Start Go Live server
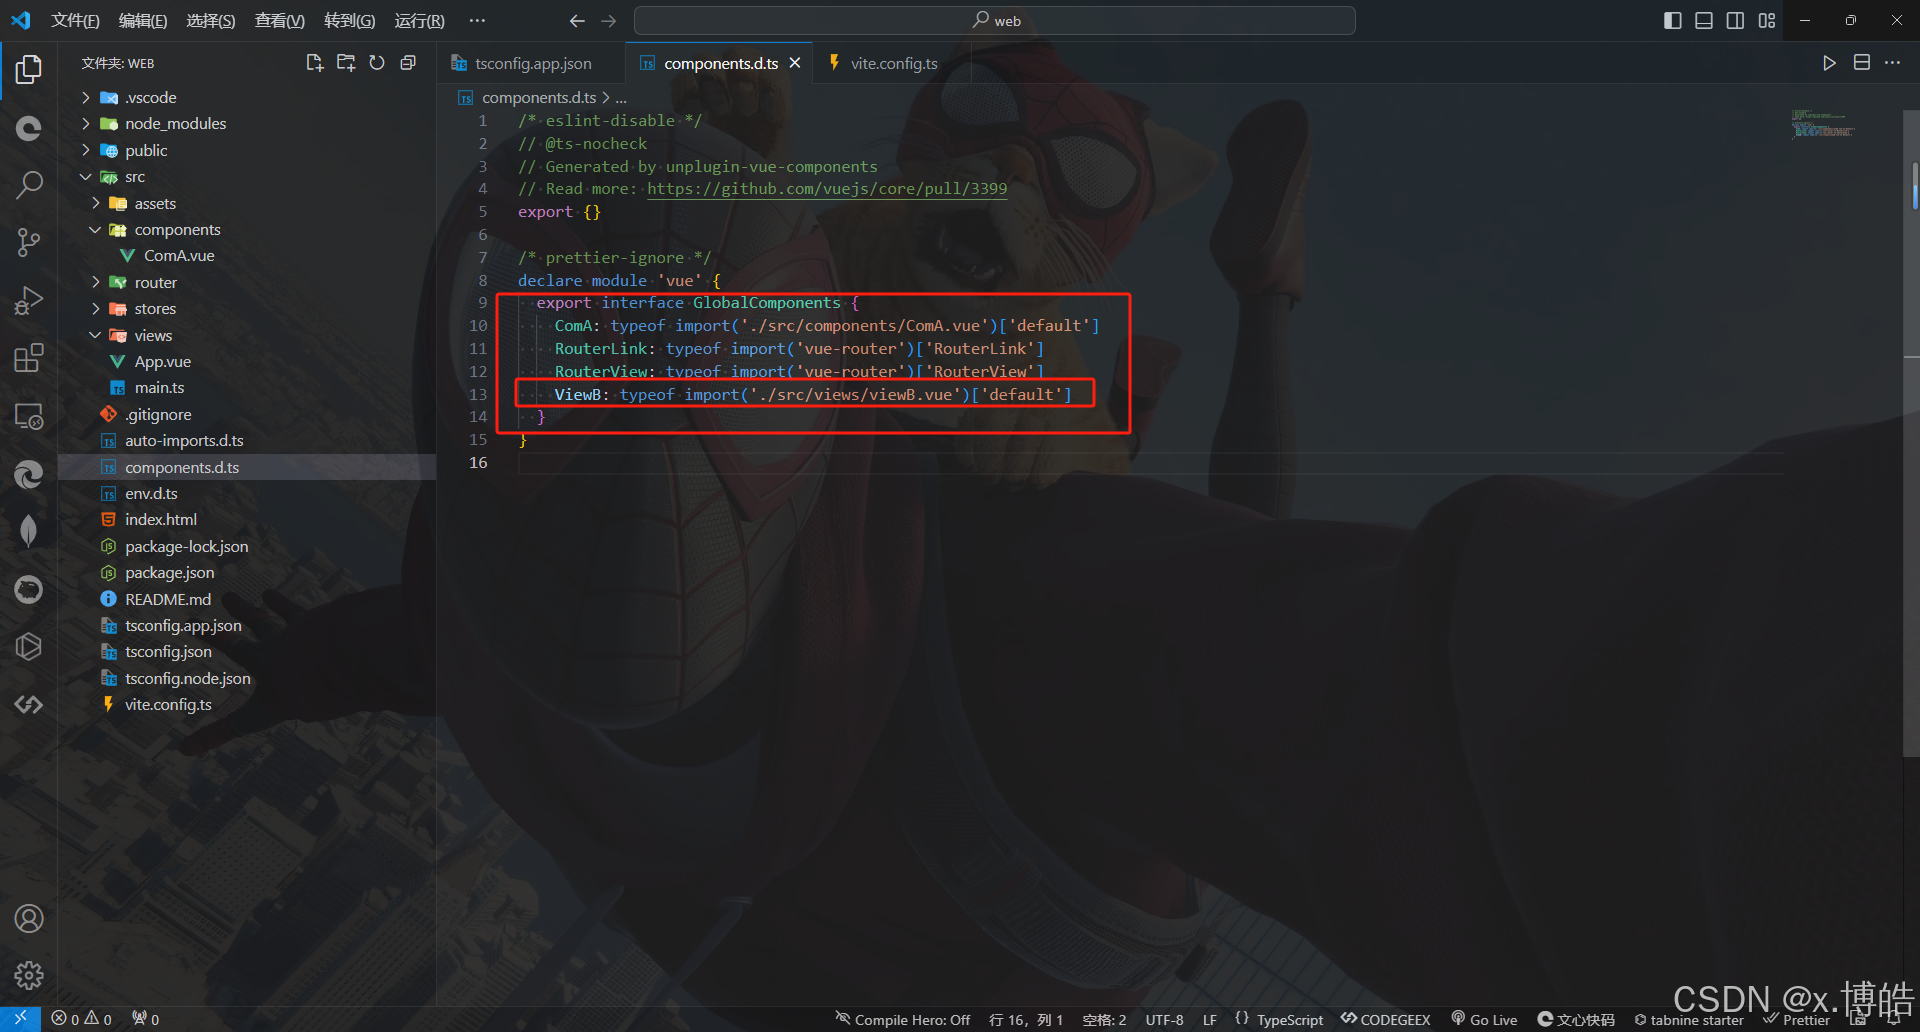Screen dimensions: 1920x1032 [1484, 1019]
